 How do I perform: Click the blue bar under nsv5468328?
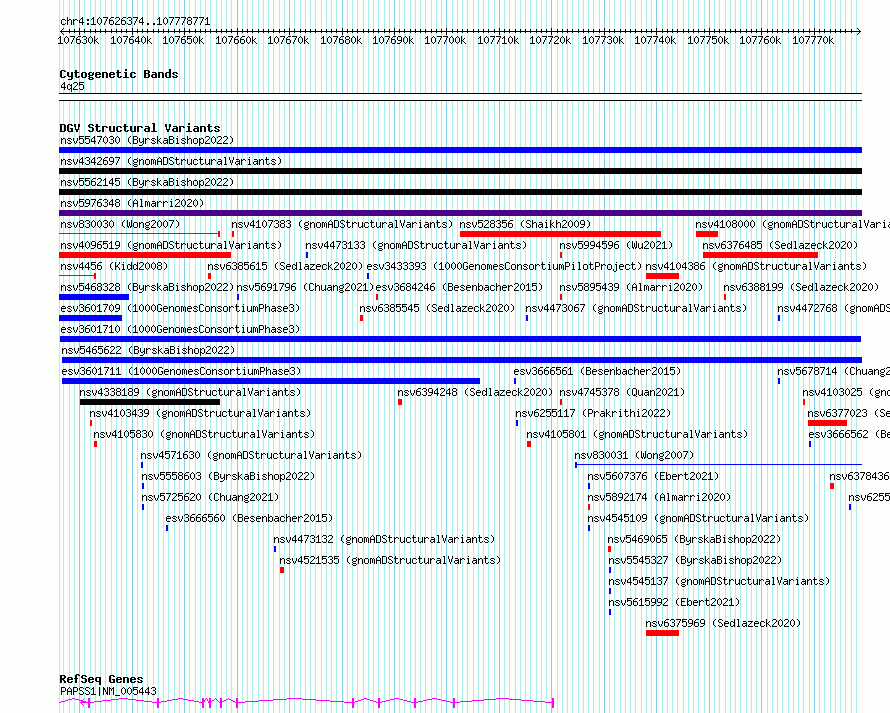tap(94, 297)
